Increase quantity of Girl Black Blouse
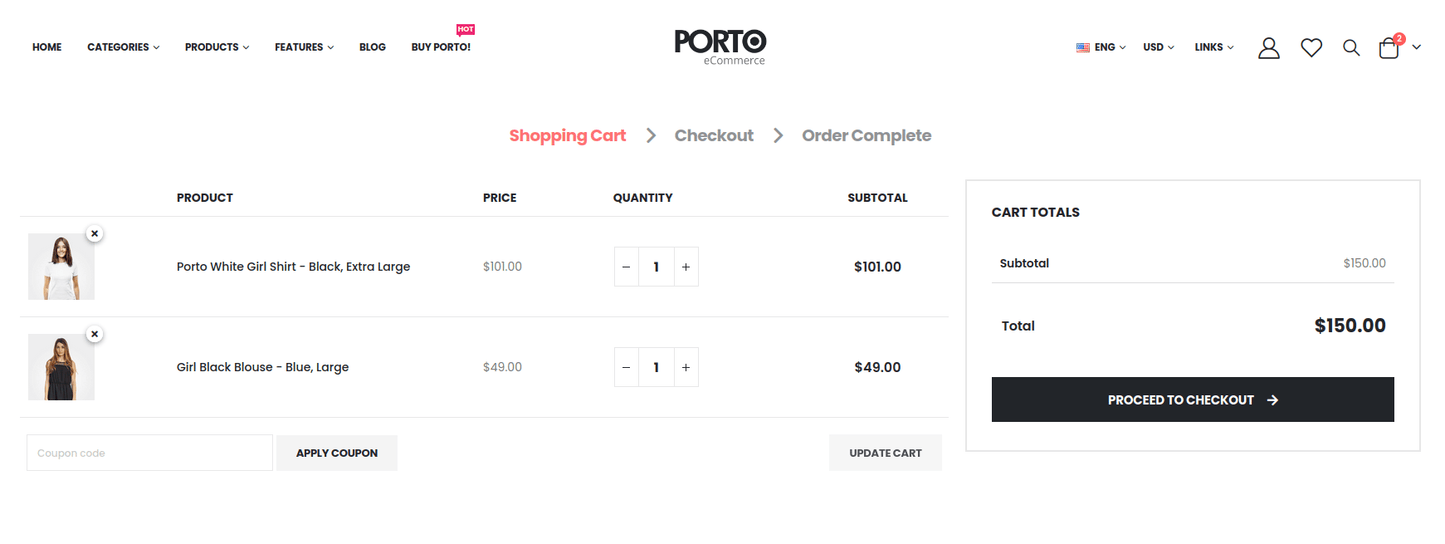The width and height of the screenshot is (1445, 544). [686, 367]
